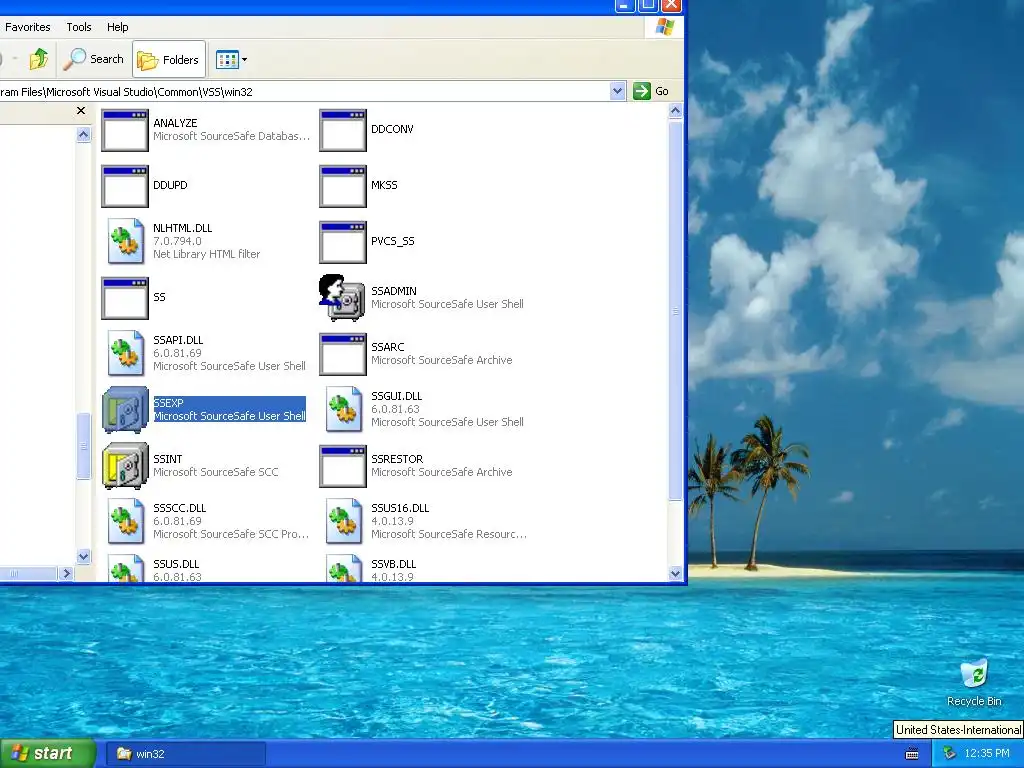Select the SSARC program icon
Viewport: 1024px width, 768px height.
[x=343, y=355]
